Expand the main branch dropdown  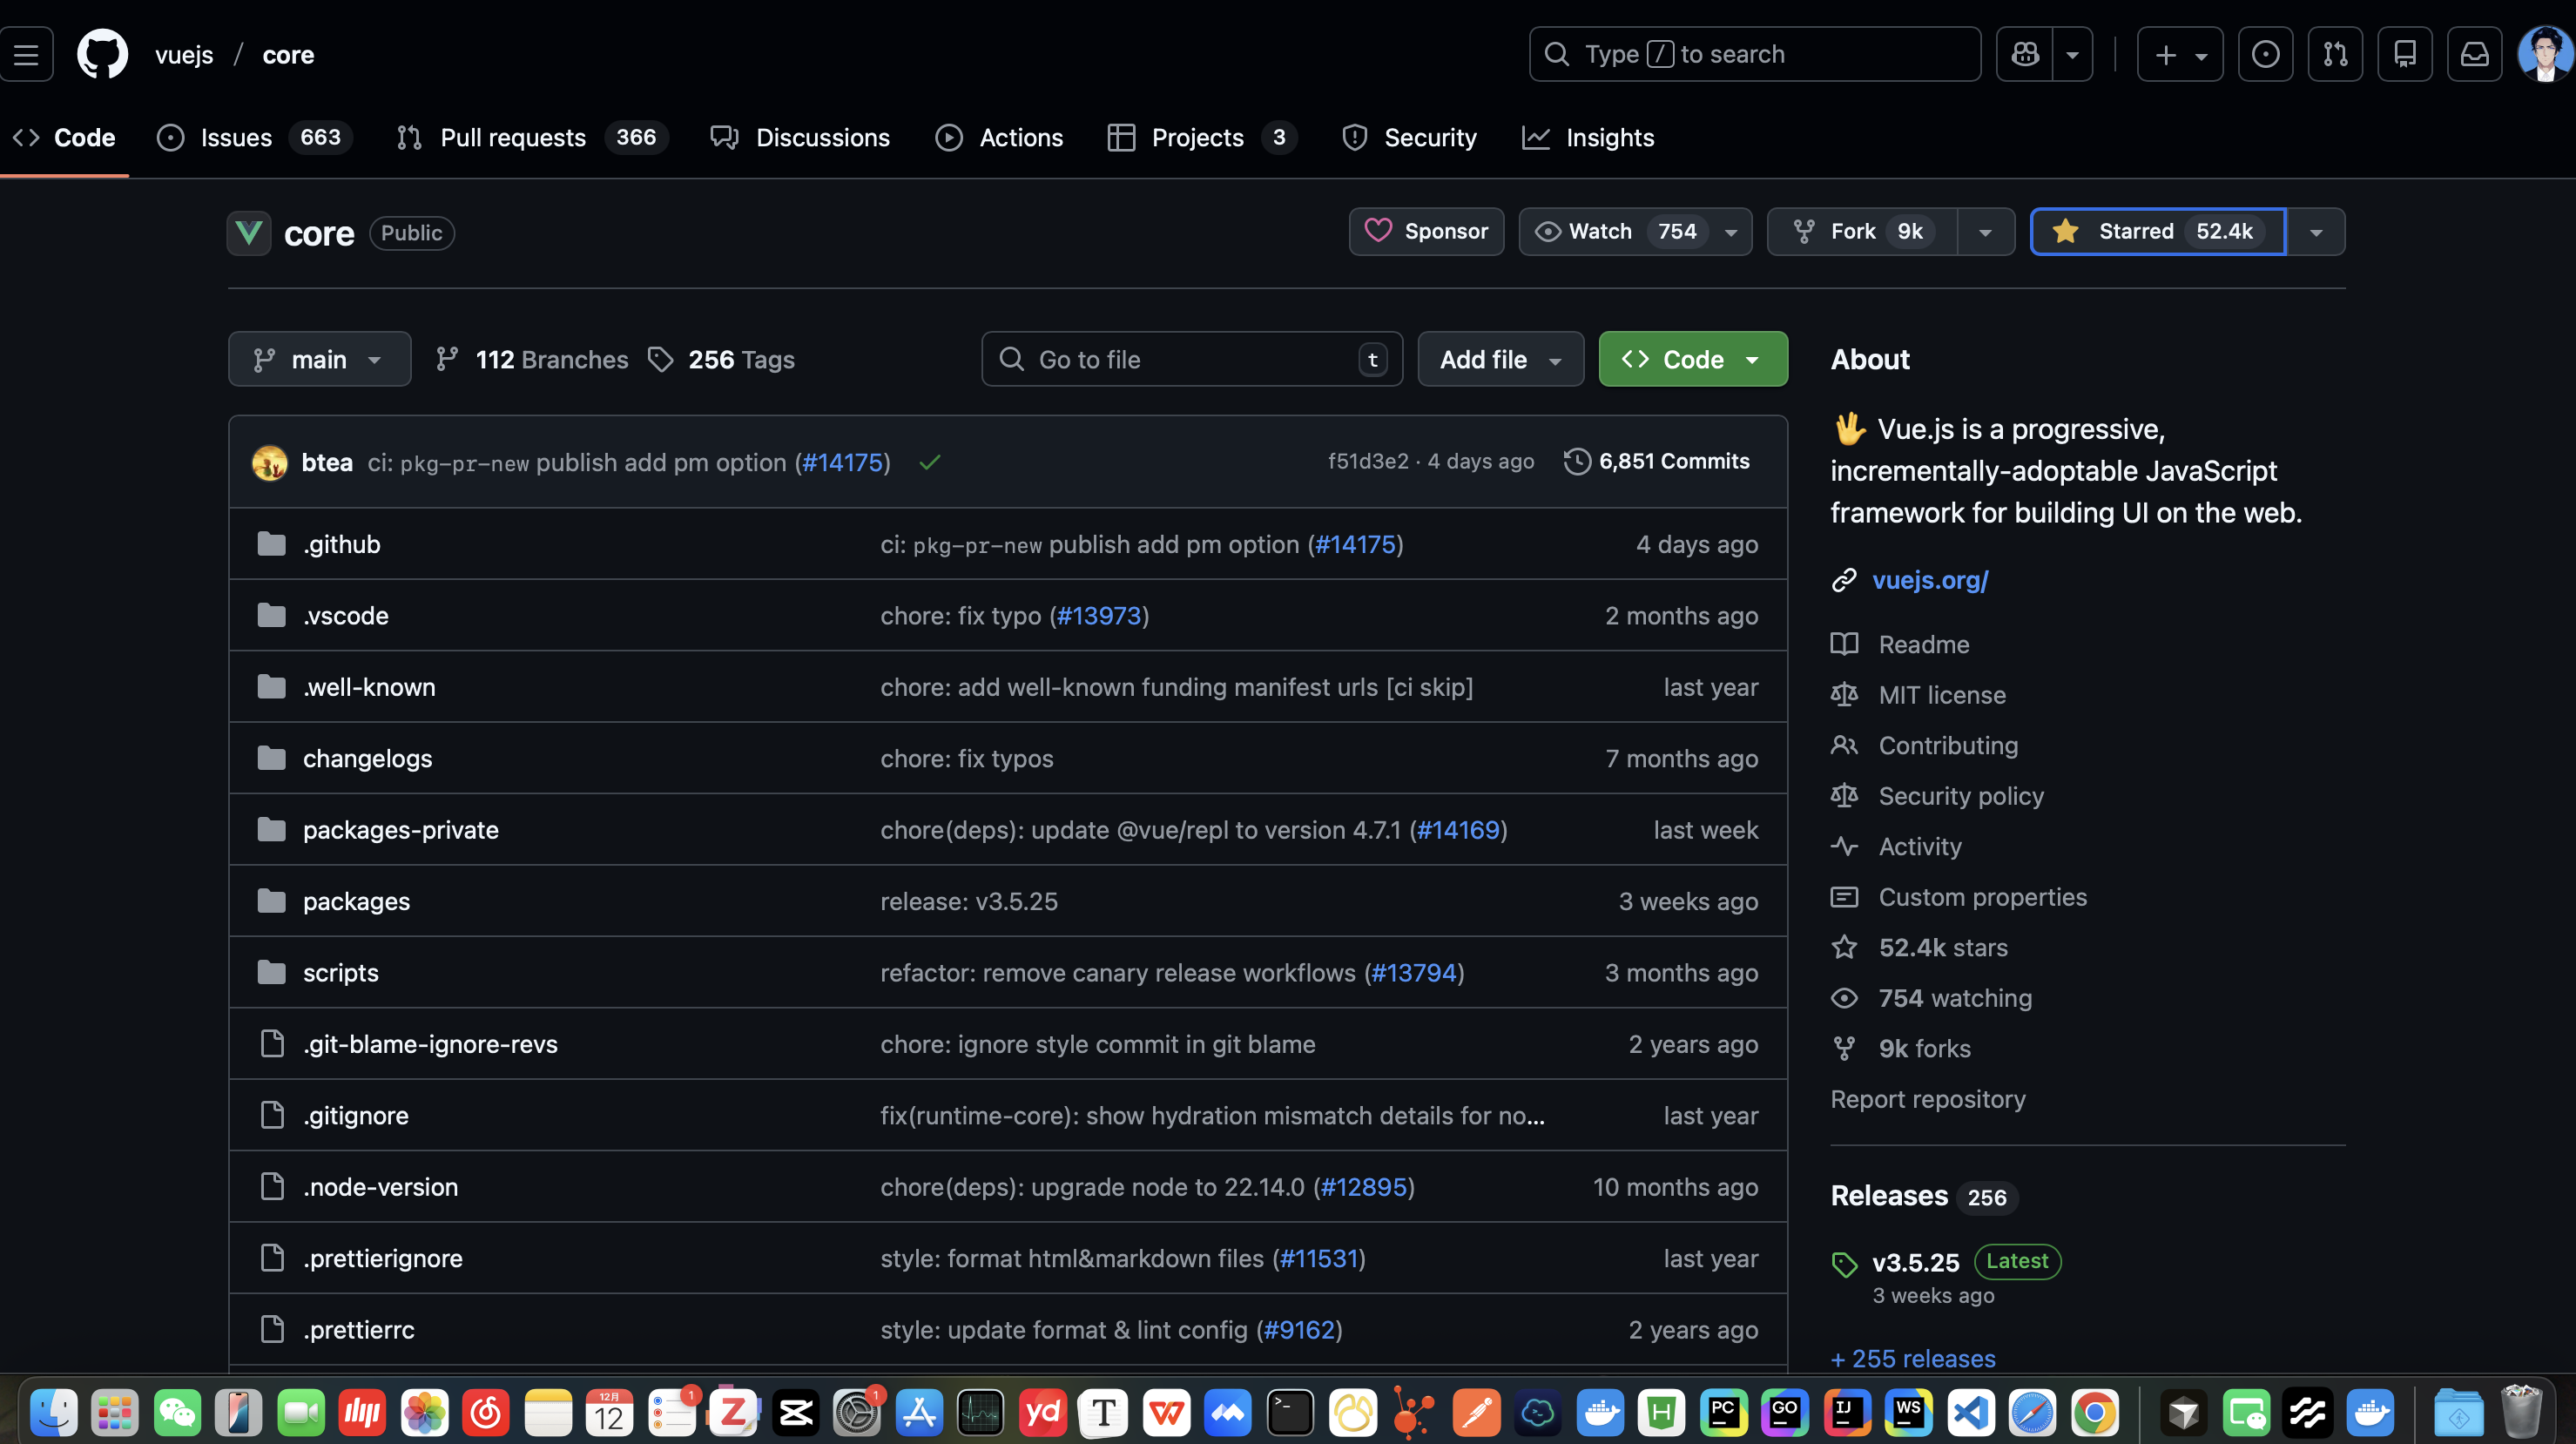[x=319, y=359]
